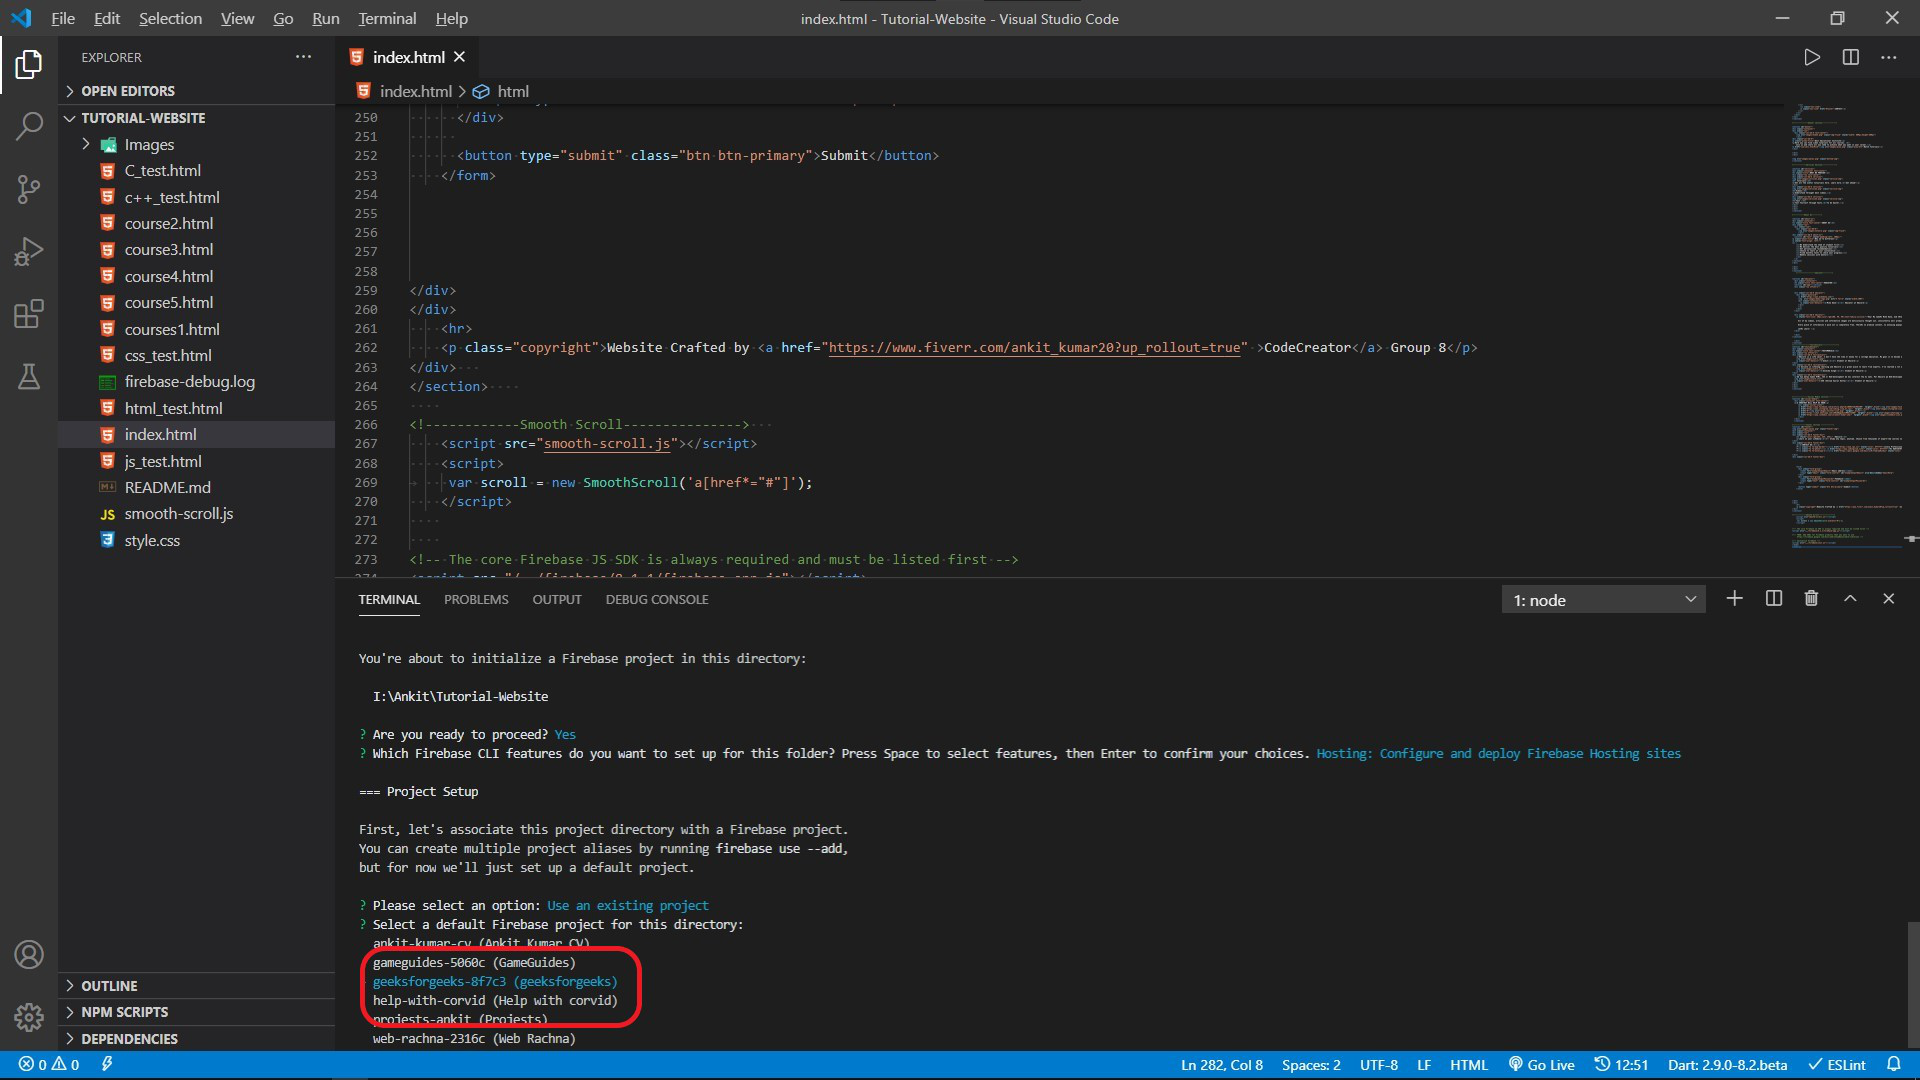The image size is (1920, 1080).
Task: Open the Terminal menu
Action: pyautogui.click(x=387, y=18)
